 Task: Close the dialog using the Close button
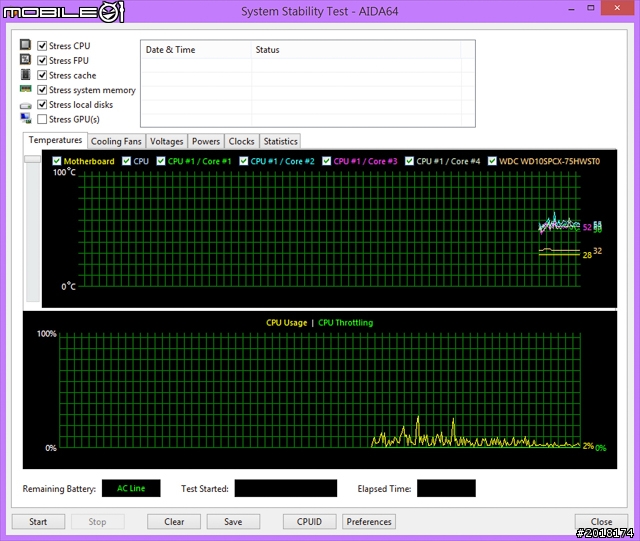(601, 522)
